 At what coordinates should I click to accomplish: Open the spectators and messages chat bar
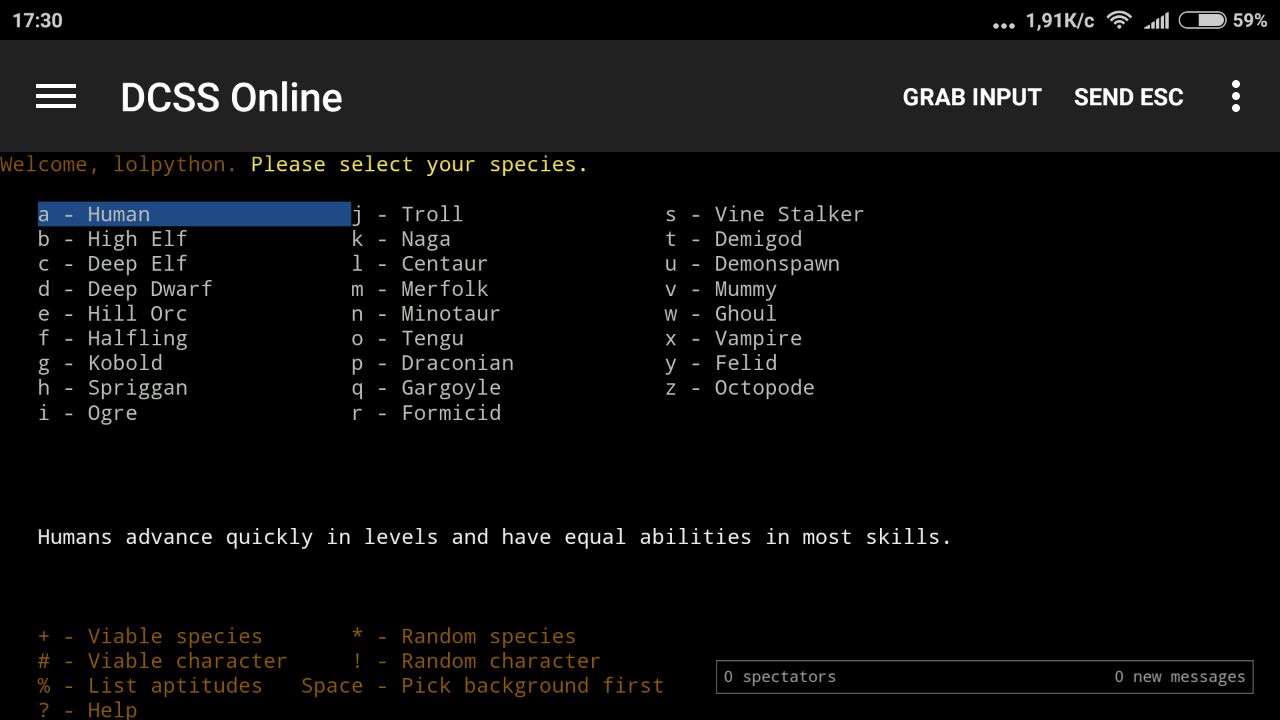pos(985,677)
